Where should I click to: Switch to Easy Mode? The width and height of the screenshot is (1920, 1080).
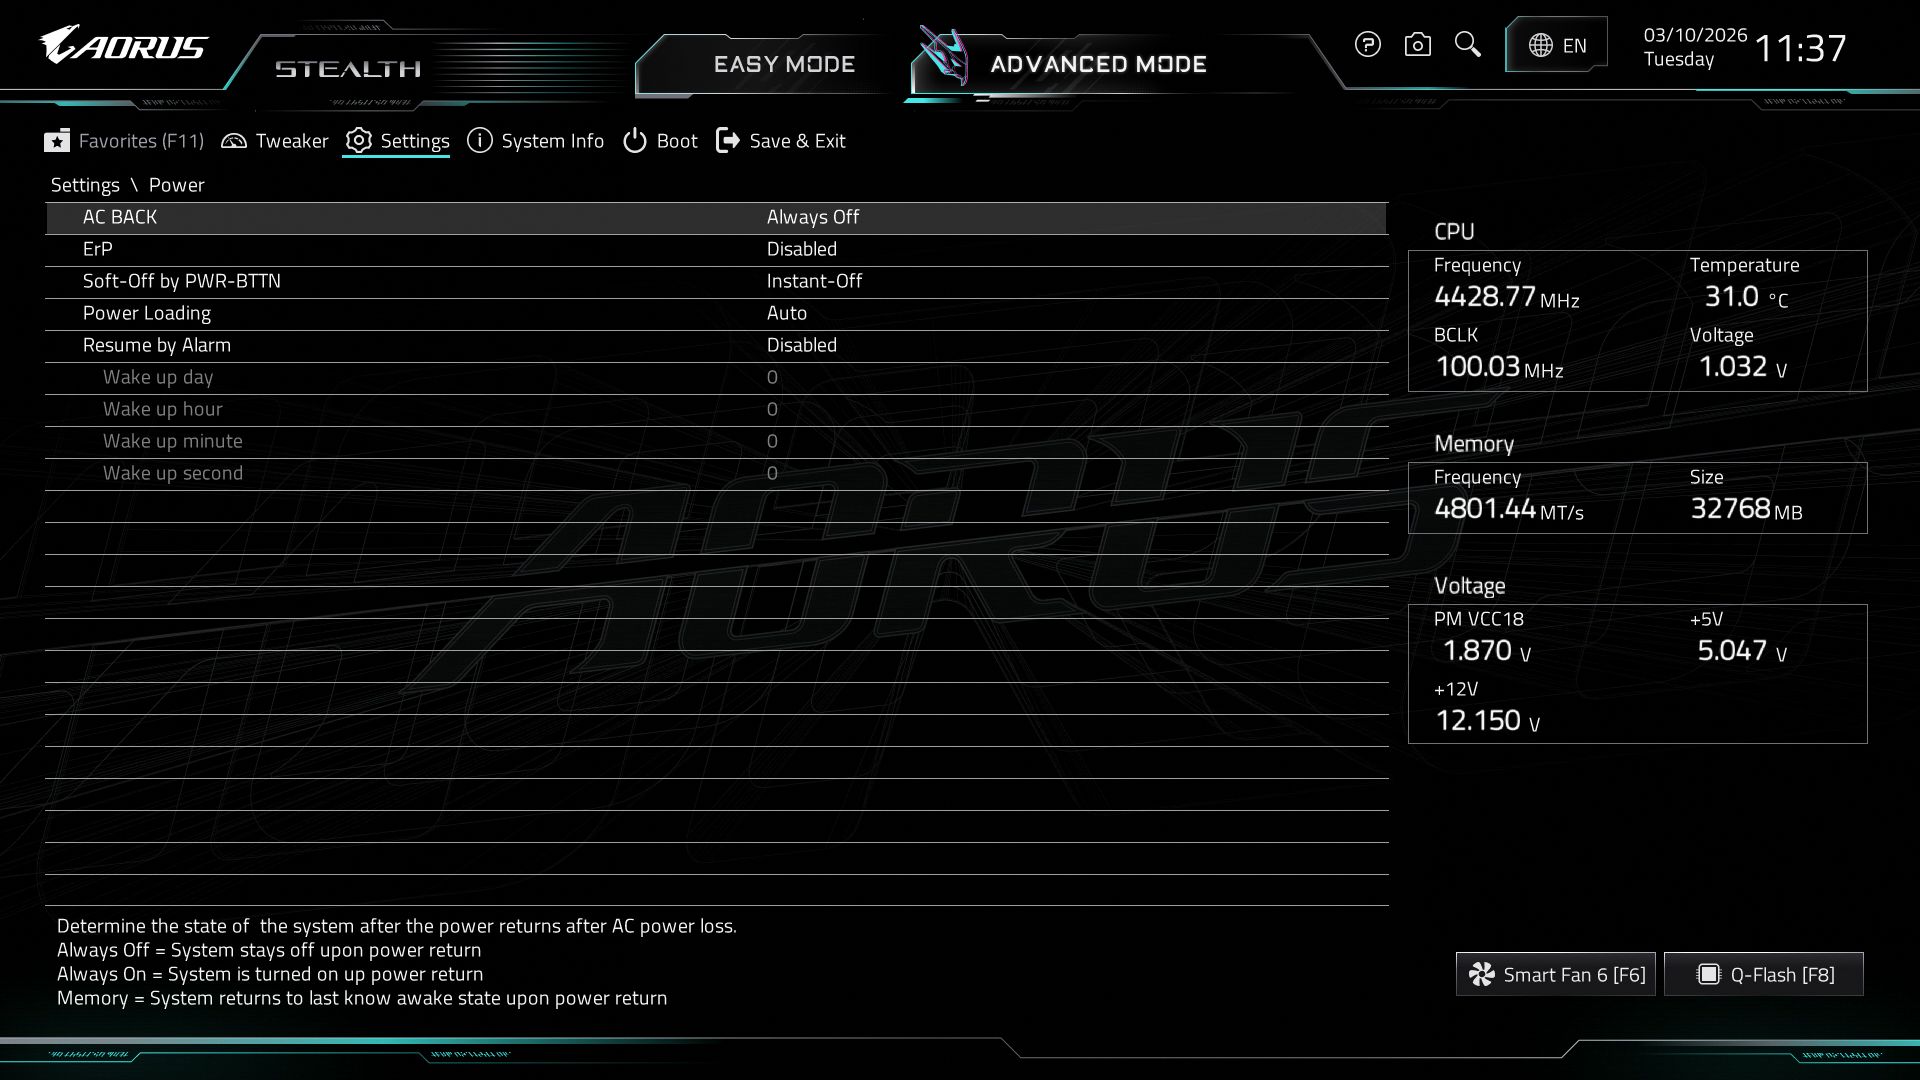pyautogui.click(x=784, y=63)
